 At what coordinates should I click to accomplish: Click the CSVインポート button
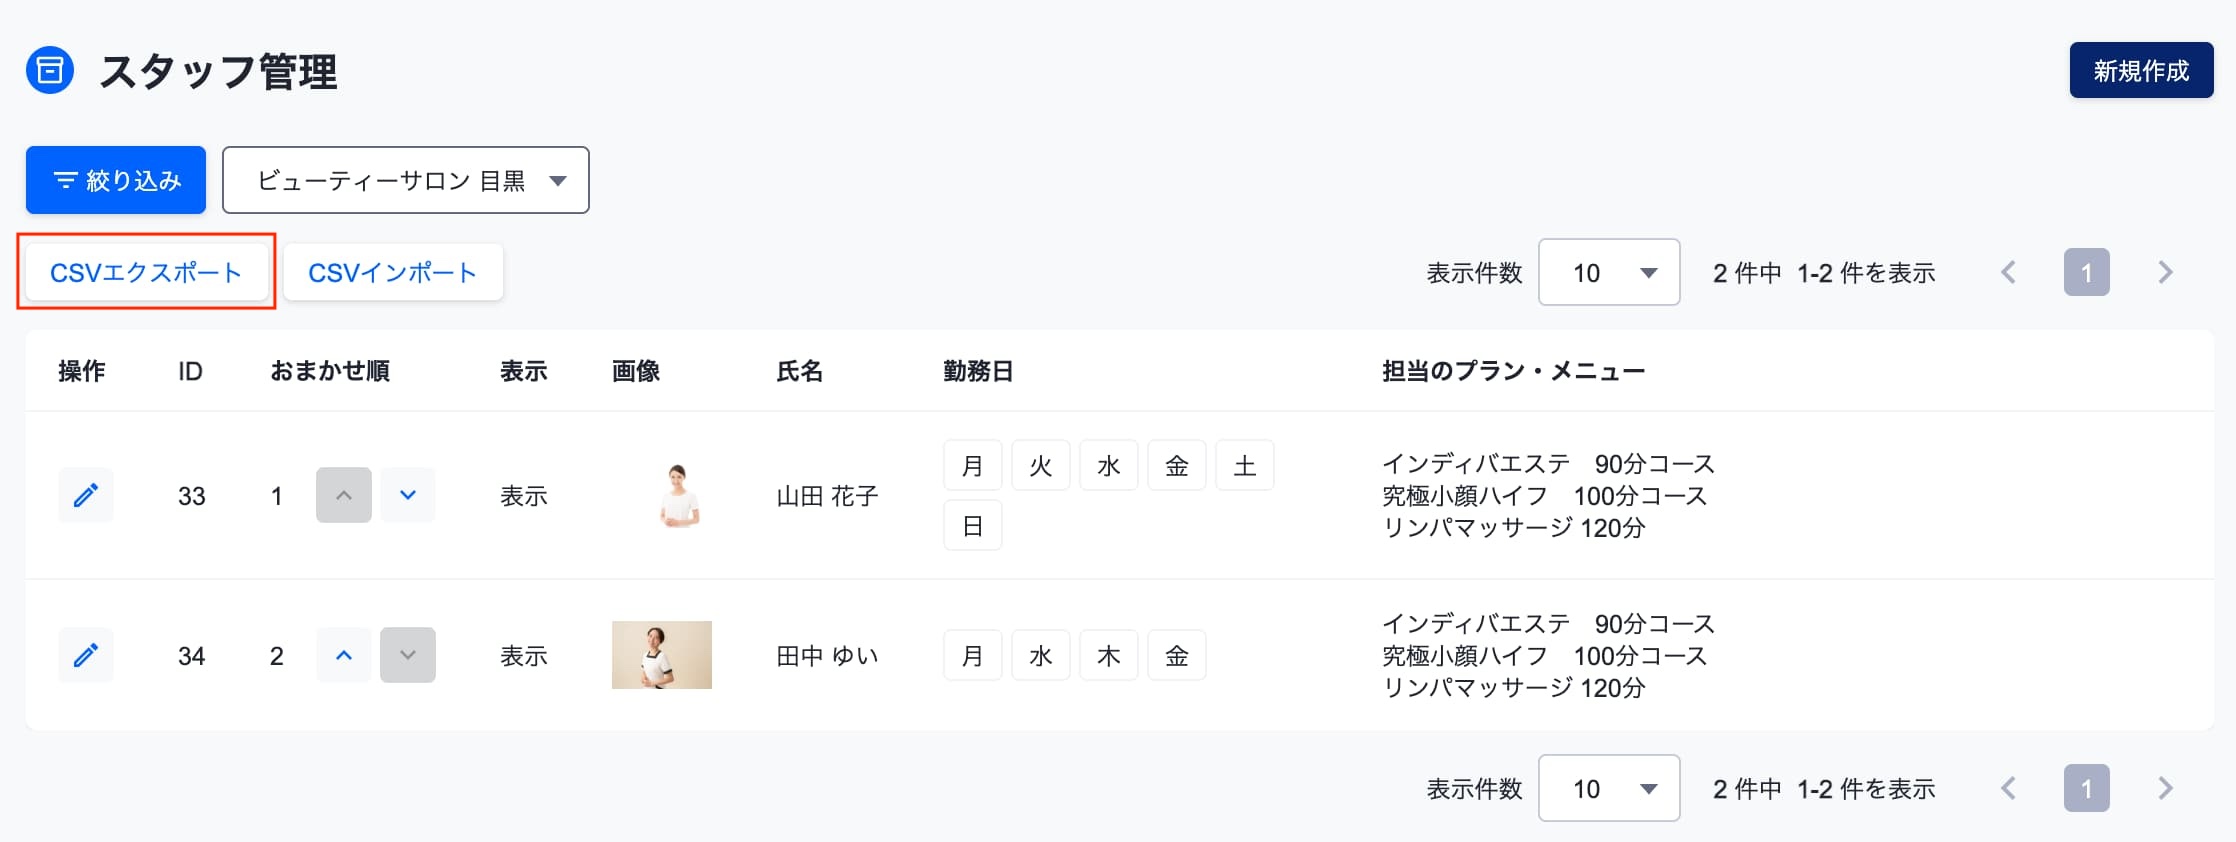[x=393, y=272]
